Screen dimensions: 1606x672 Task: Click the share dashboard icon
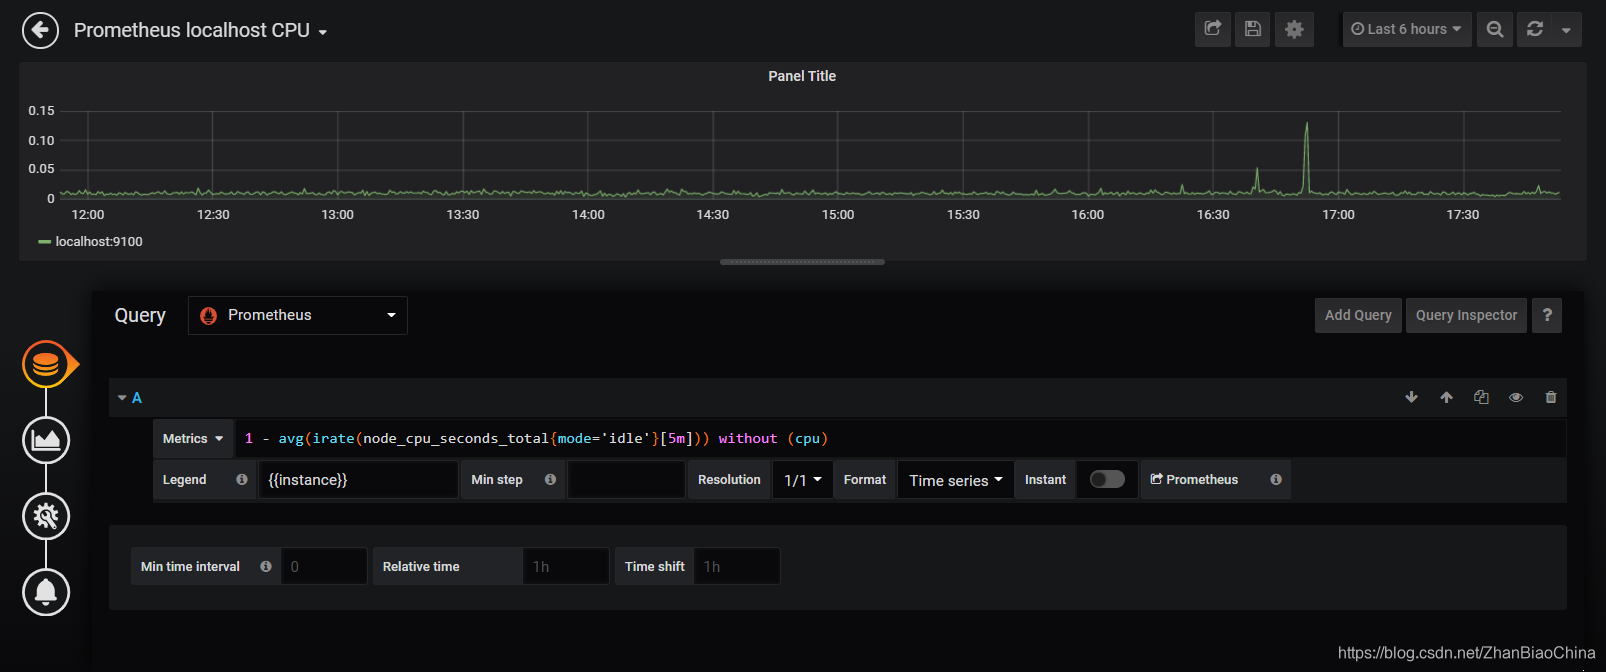point(1213,29)
